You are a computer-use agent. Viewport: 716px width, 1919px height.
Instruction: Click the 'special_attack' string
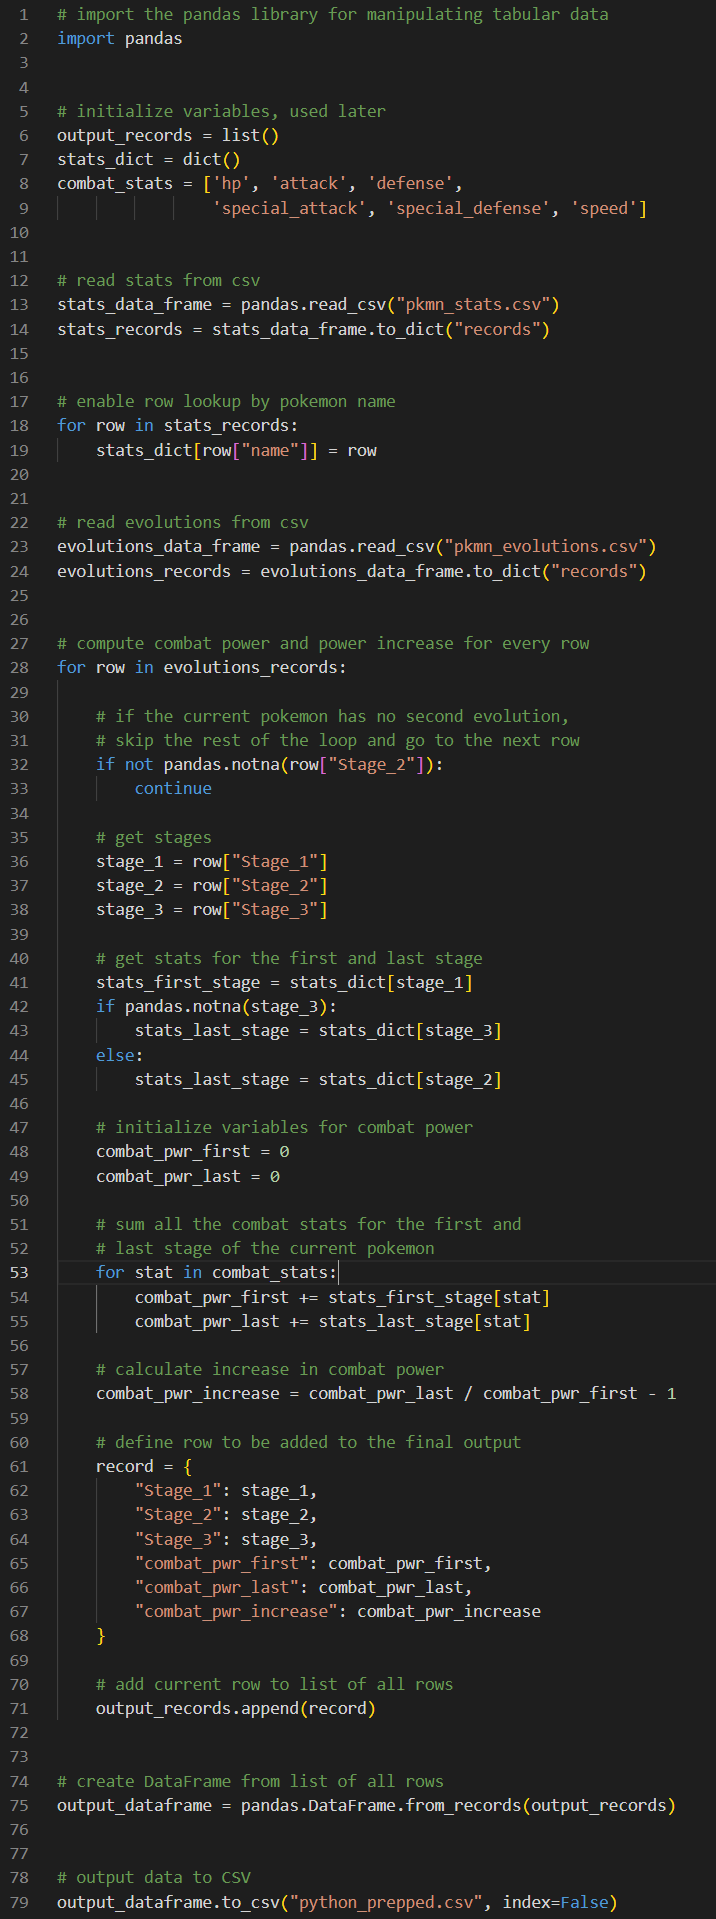289,208
